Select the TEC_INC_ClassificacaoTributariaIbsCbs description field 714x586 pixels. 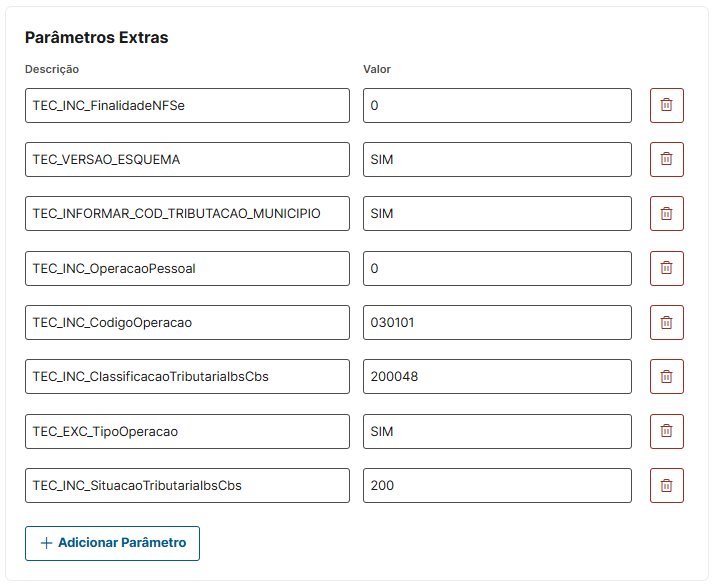[x=187, y=376]
